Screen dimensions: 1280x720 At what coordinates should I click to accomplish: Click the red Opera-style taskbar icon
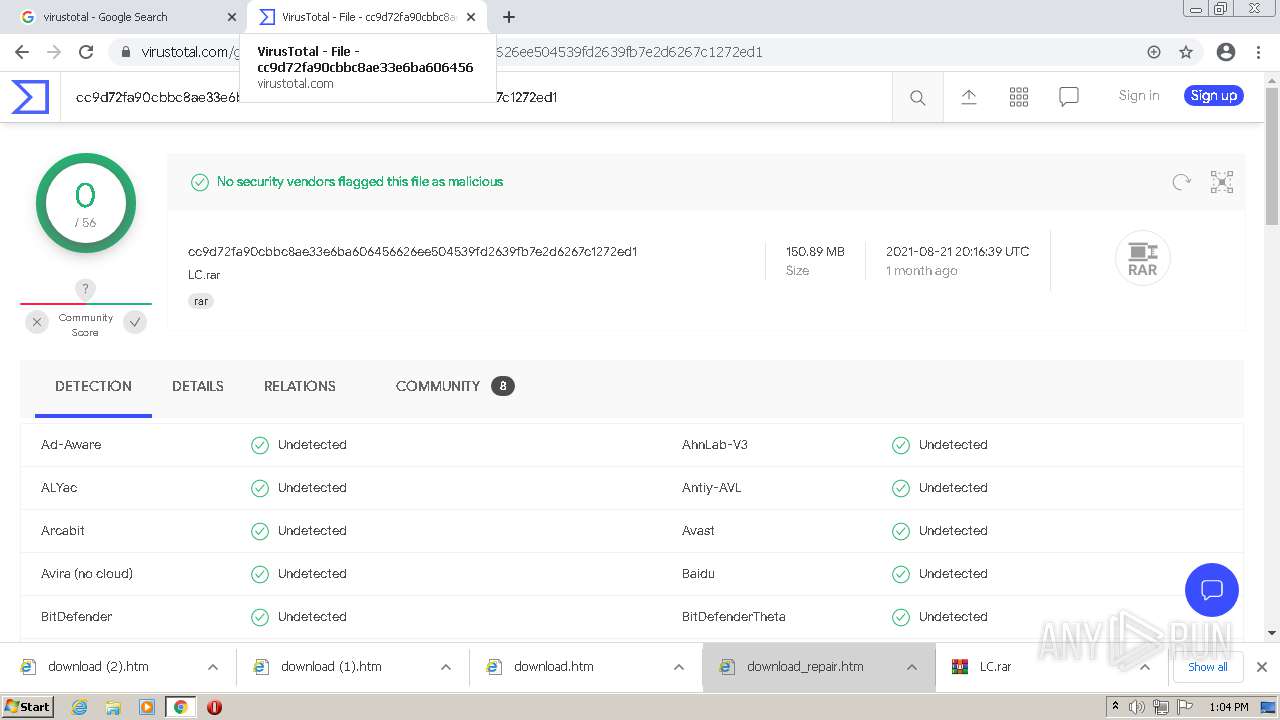coord(214,707)
